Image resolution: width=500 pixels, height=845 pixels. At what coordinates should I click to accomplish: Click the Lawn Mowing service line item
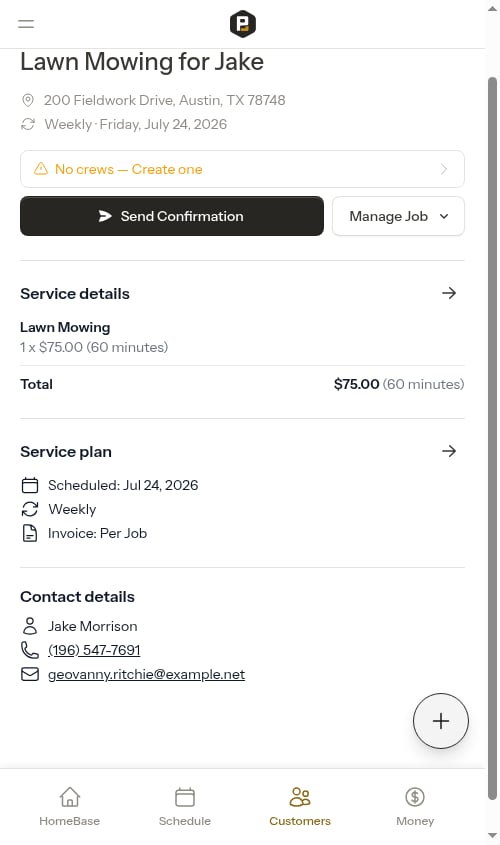tap(65, 327)
